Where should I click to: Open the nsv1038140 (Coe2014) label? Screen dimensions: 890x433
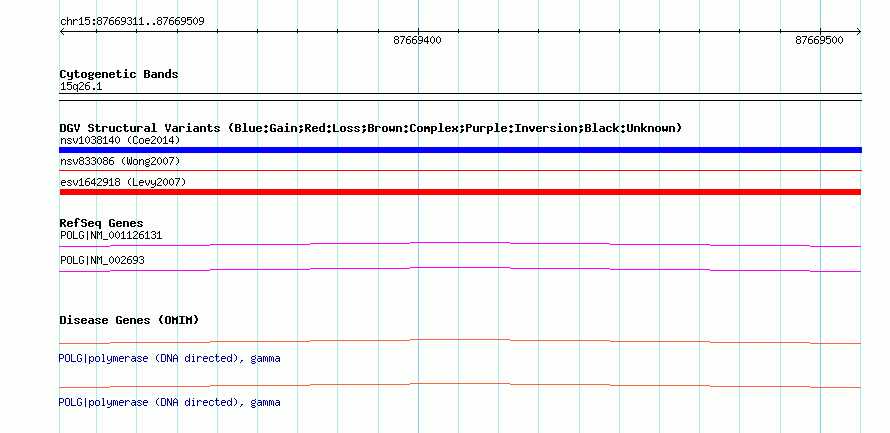pos(120,140)
